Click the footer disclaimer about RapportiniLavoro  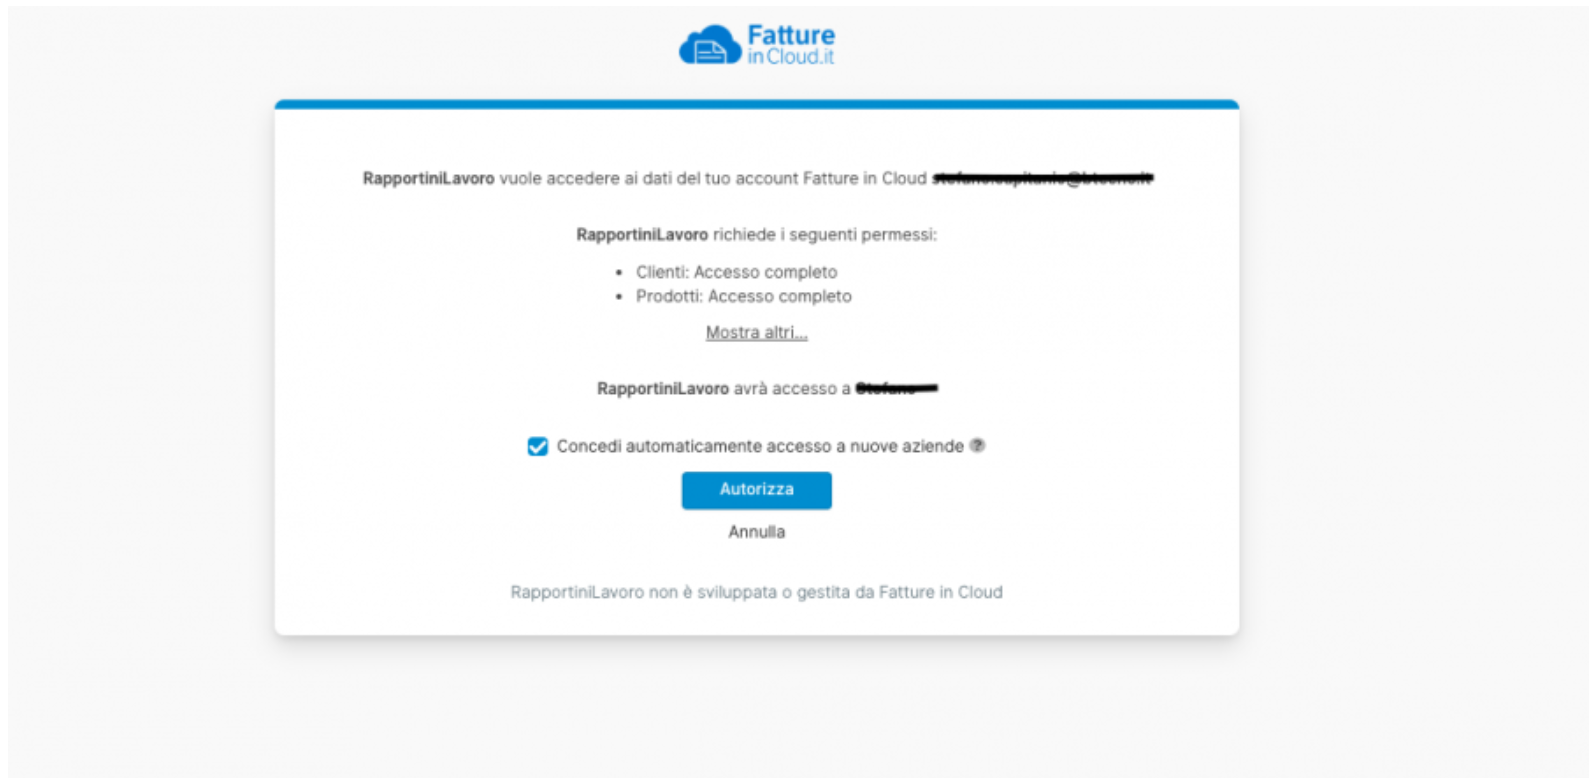756,592
